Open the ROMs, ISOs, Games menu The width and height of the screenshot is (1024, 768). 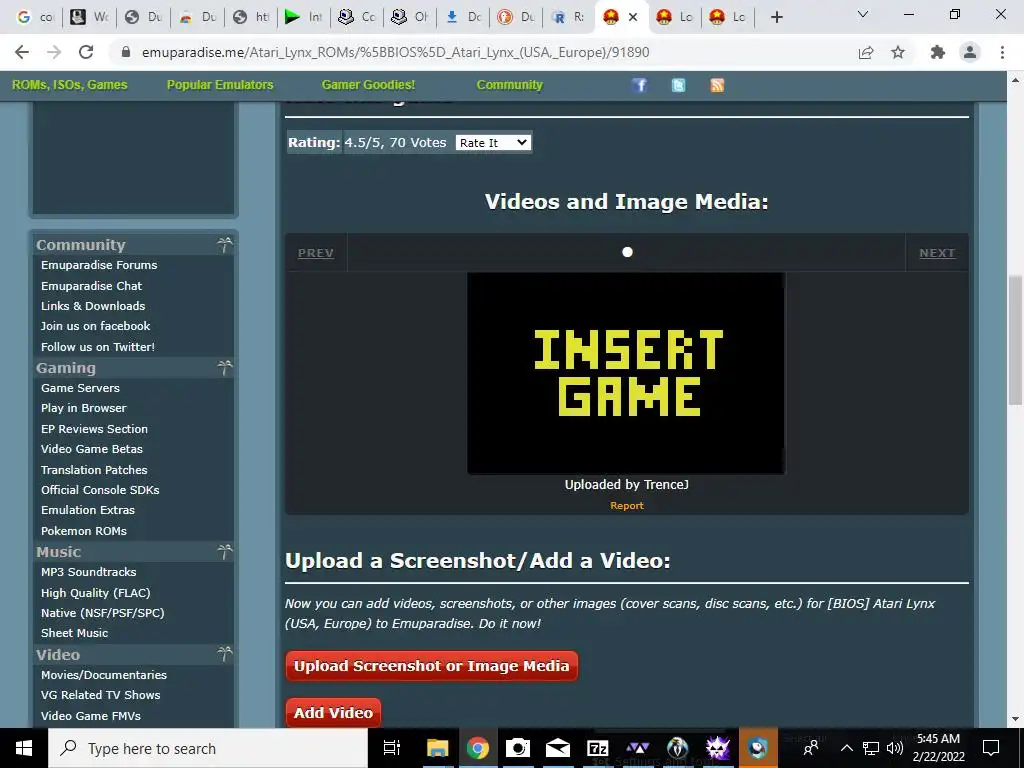70,85
